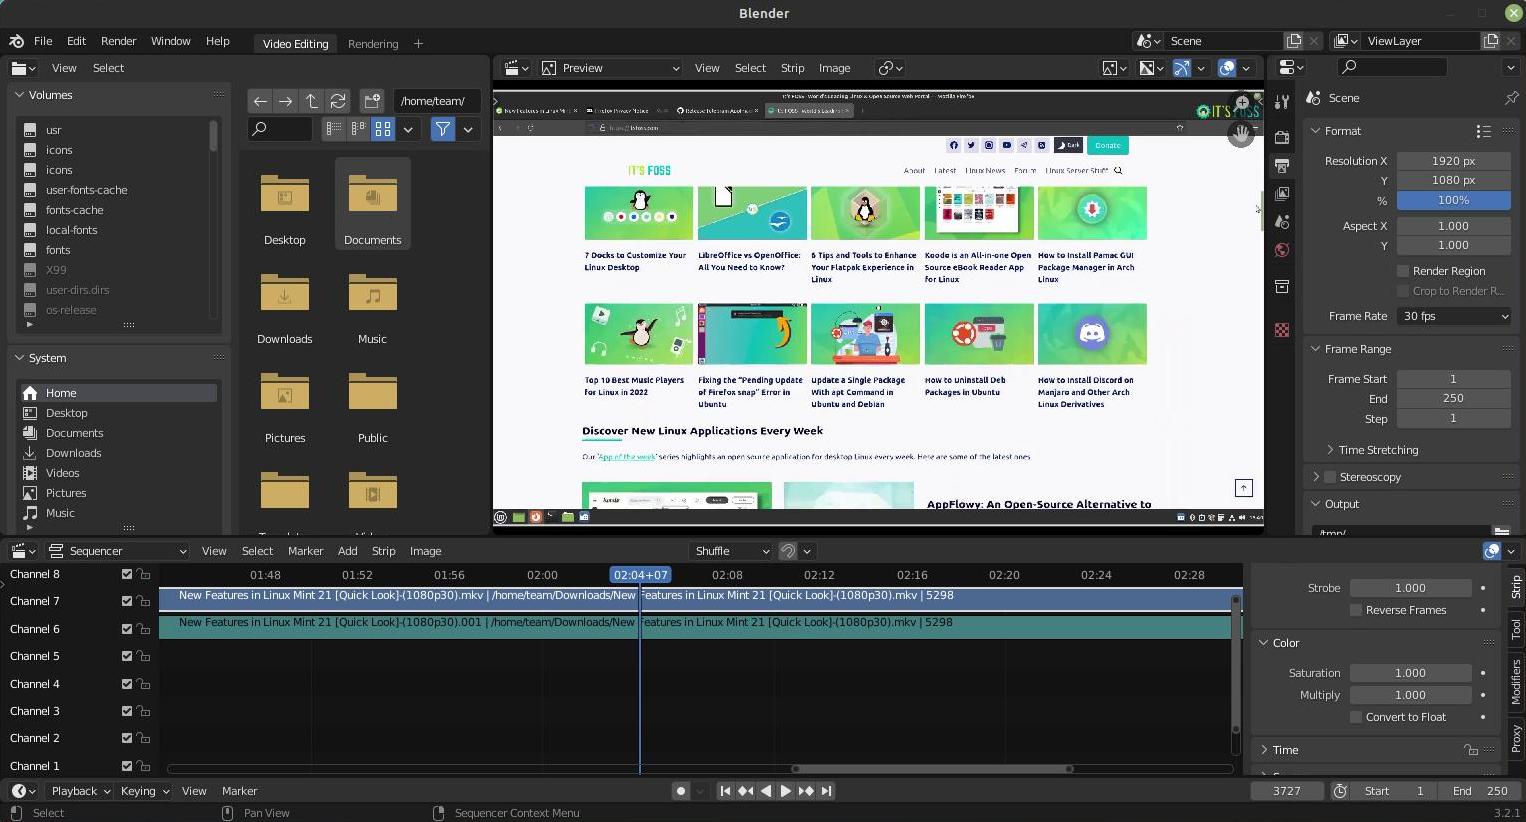This screenshot has height=822, width=1526.
Task: Click the zoom tool in preview
Action: pos(1242,103)
